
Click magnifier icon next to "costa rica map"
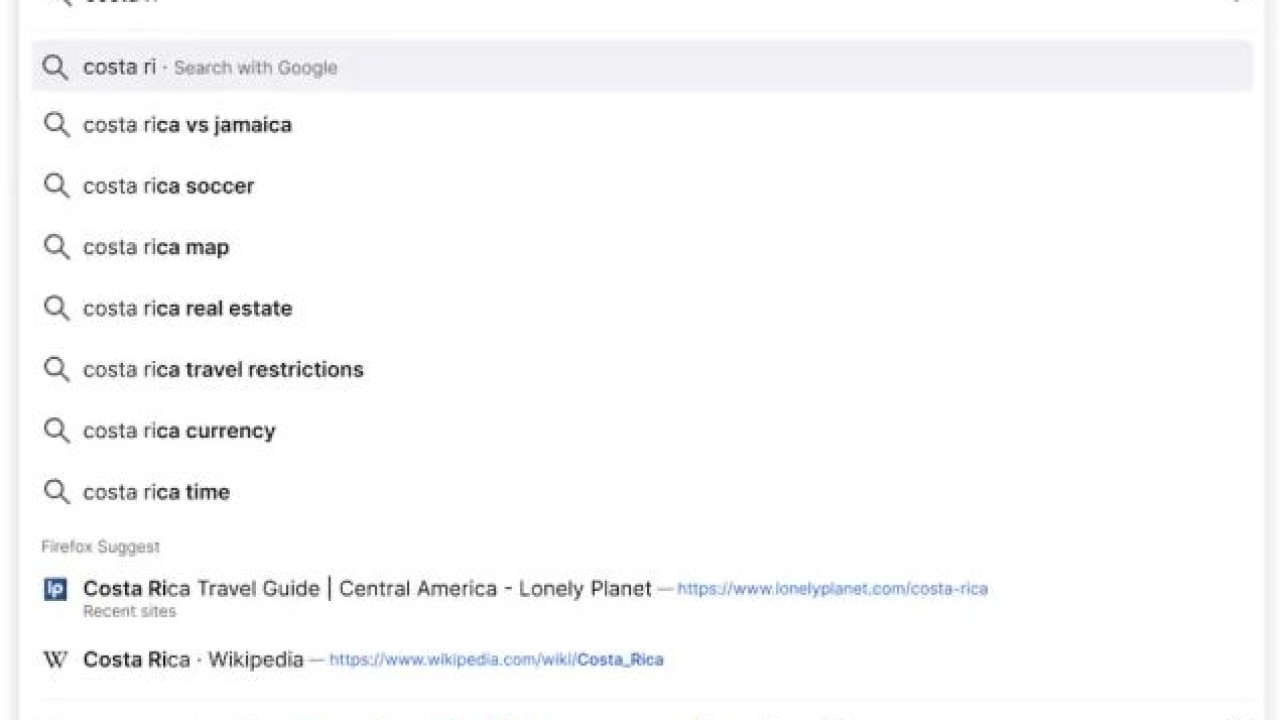tap(56, 247)
